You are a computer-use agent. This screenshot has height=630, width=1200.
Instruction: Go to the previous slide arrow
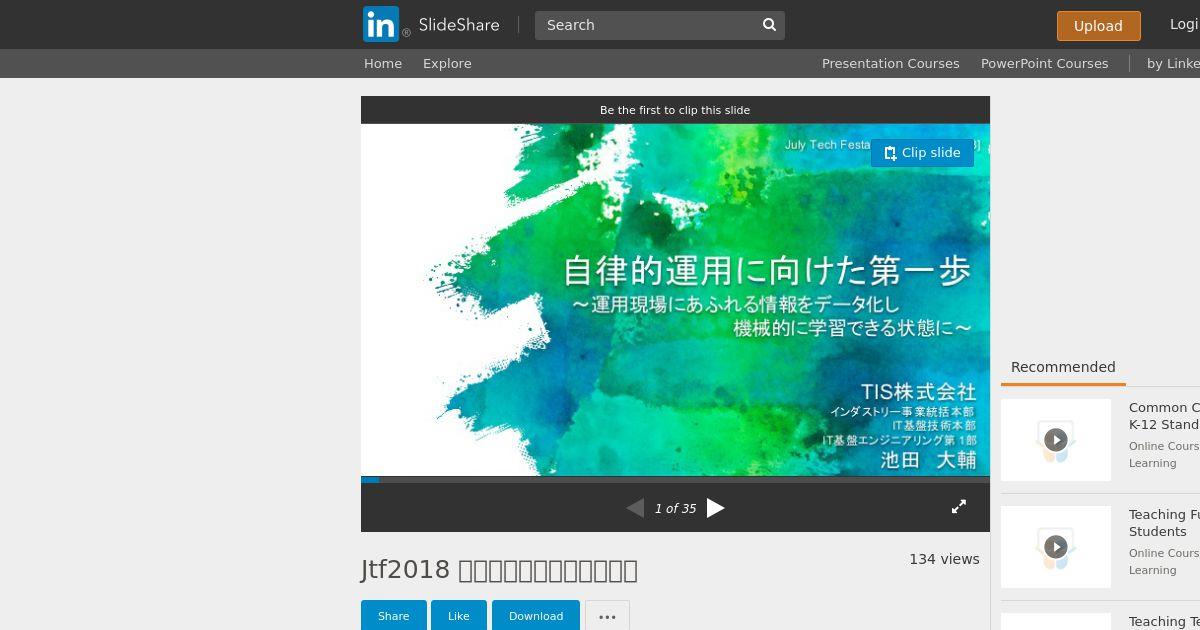pos(635,508)
